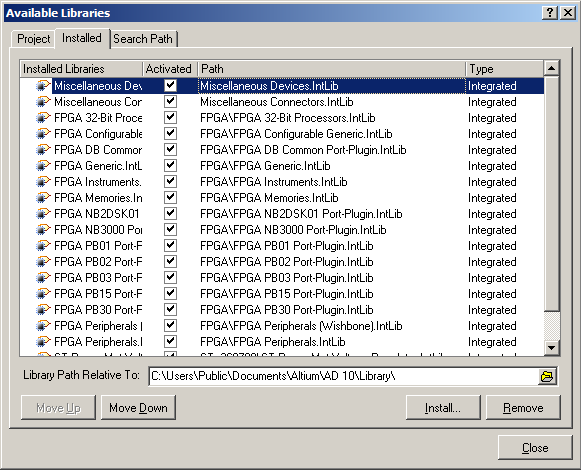Click the FPGA PB15 library icon
The image size is (581, 470).
(43, 294)
